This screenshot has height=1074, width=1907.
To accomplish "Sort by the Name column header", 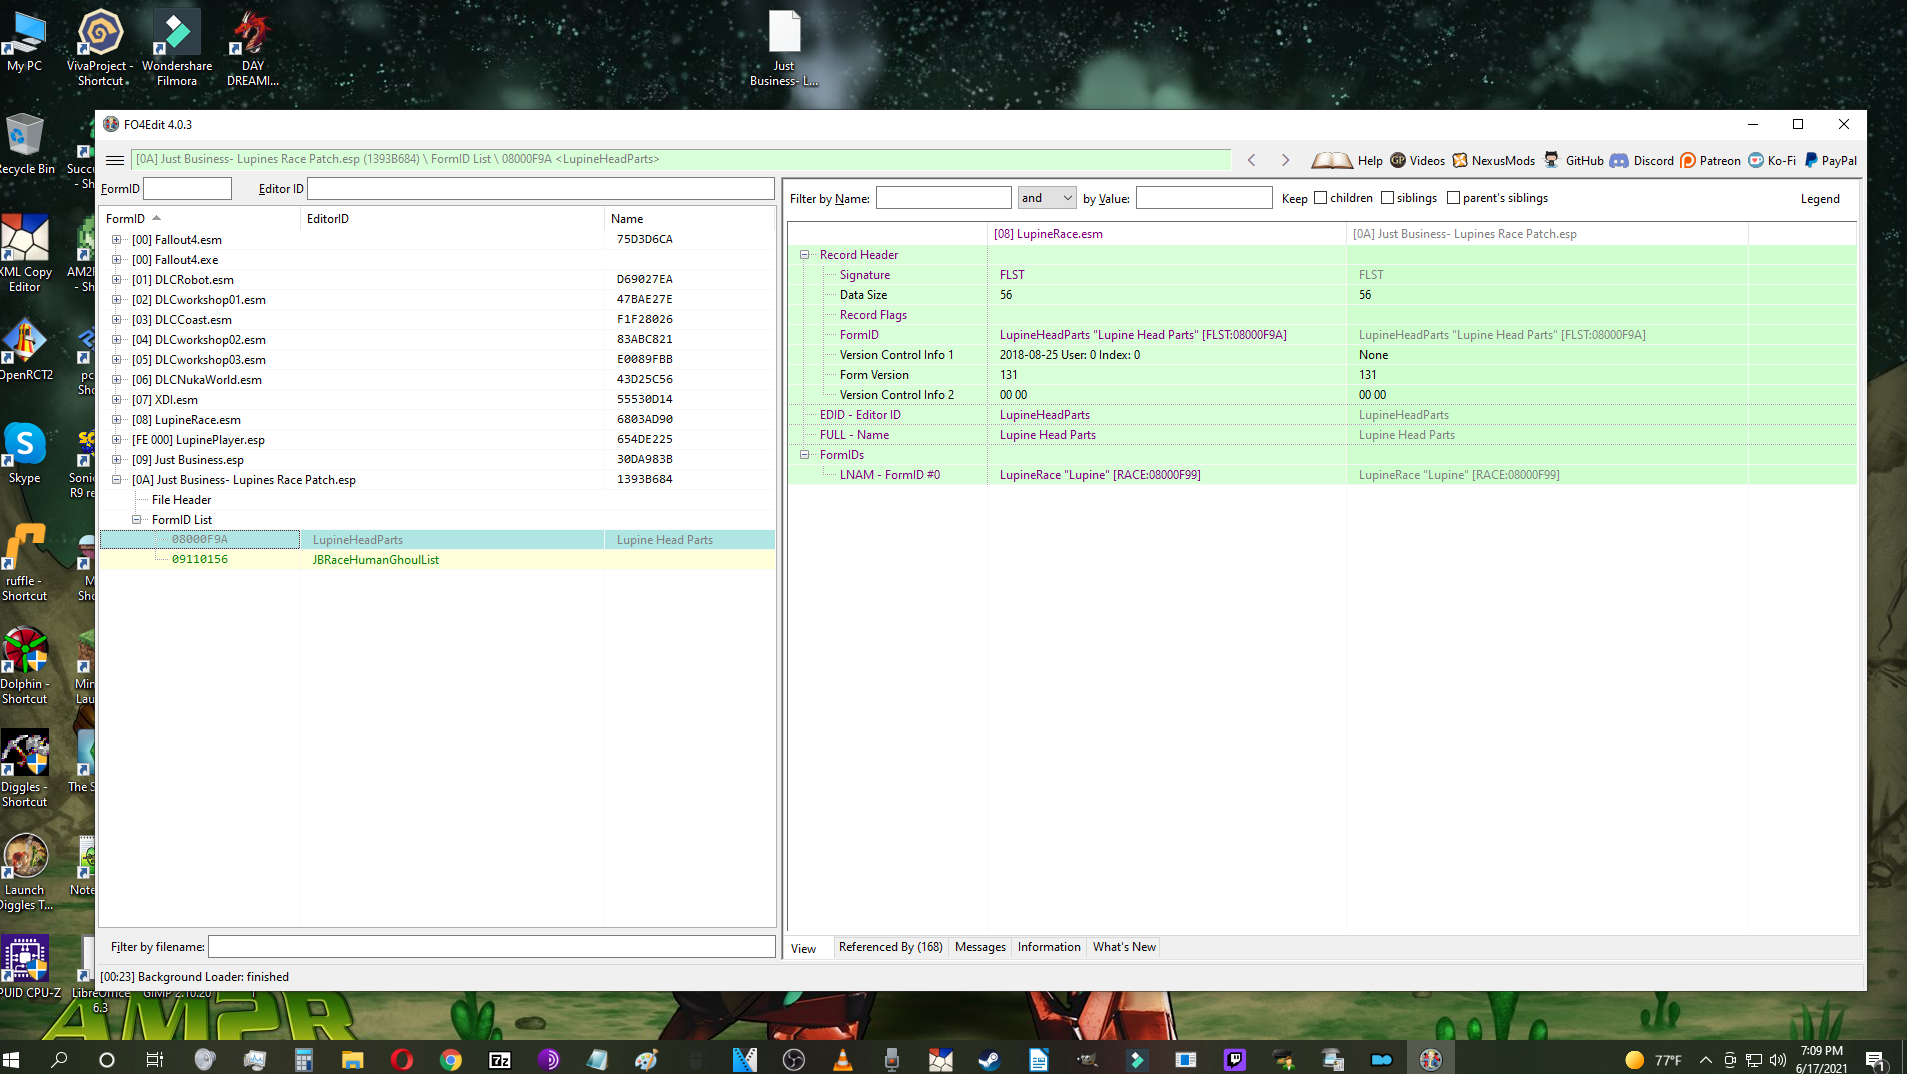I will click(689, 219).
